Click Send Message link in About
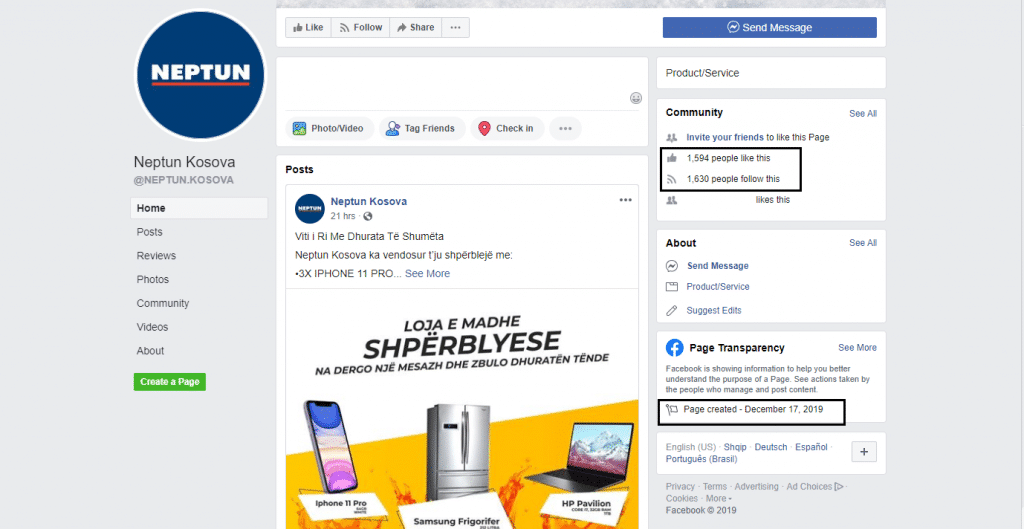Image resolution: width=1024 pixels, height=529 pixels. pyautogui.click(x=718, y=266)
